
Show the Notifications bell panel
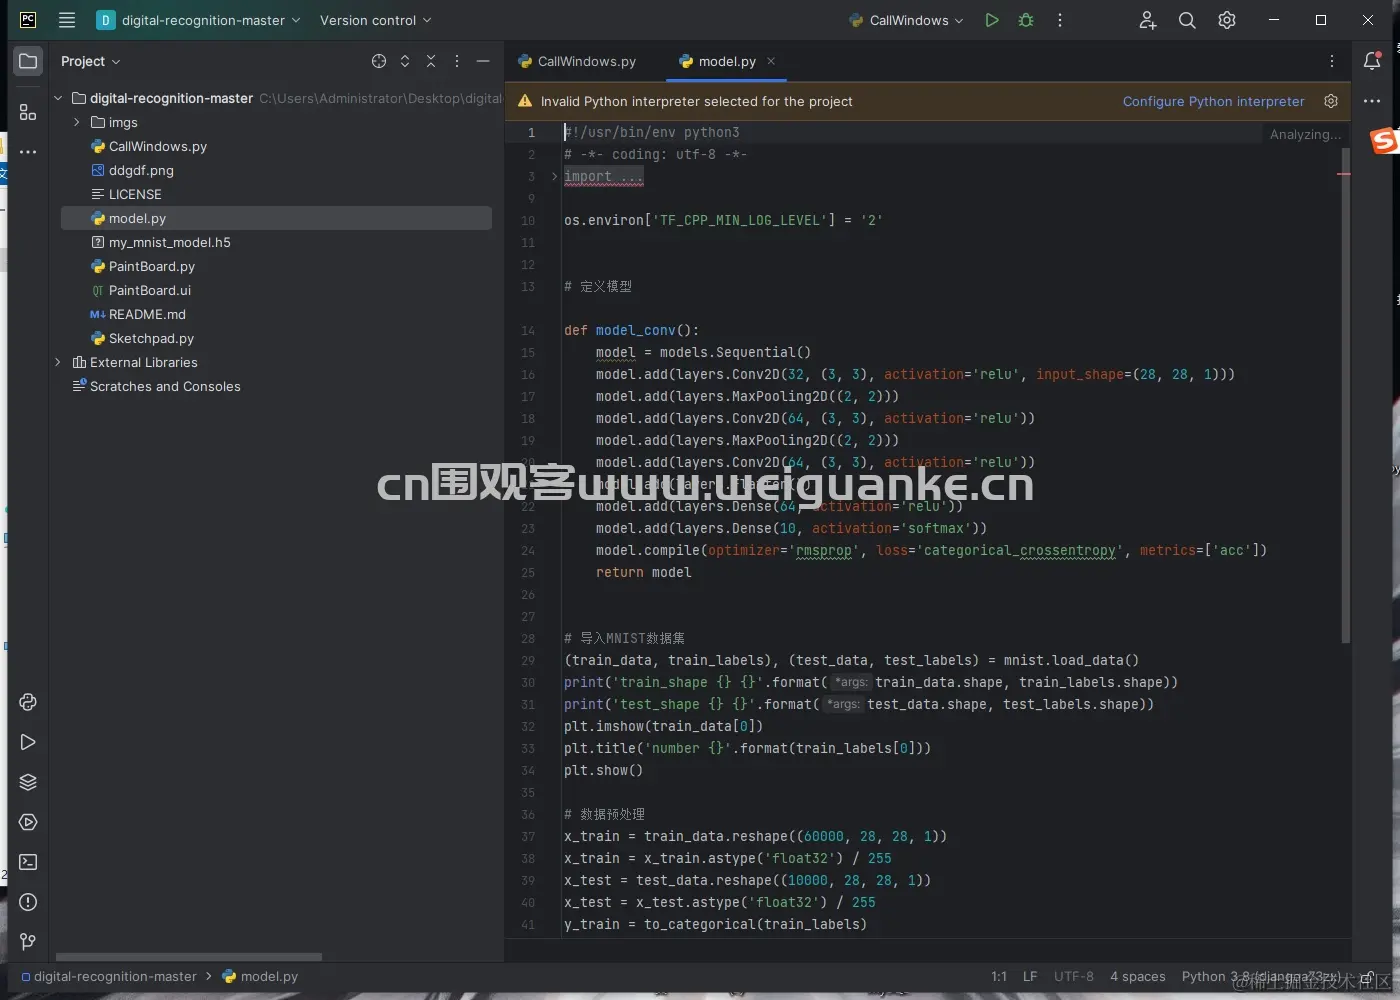1372,61
